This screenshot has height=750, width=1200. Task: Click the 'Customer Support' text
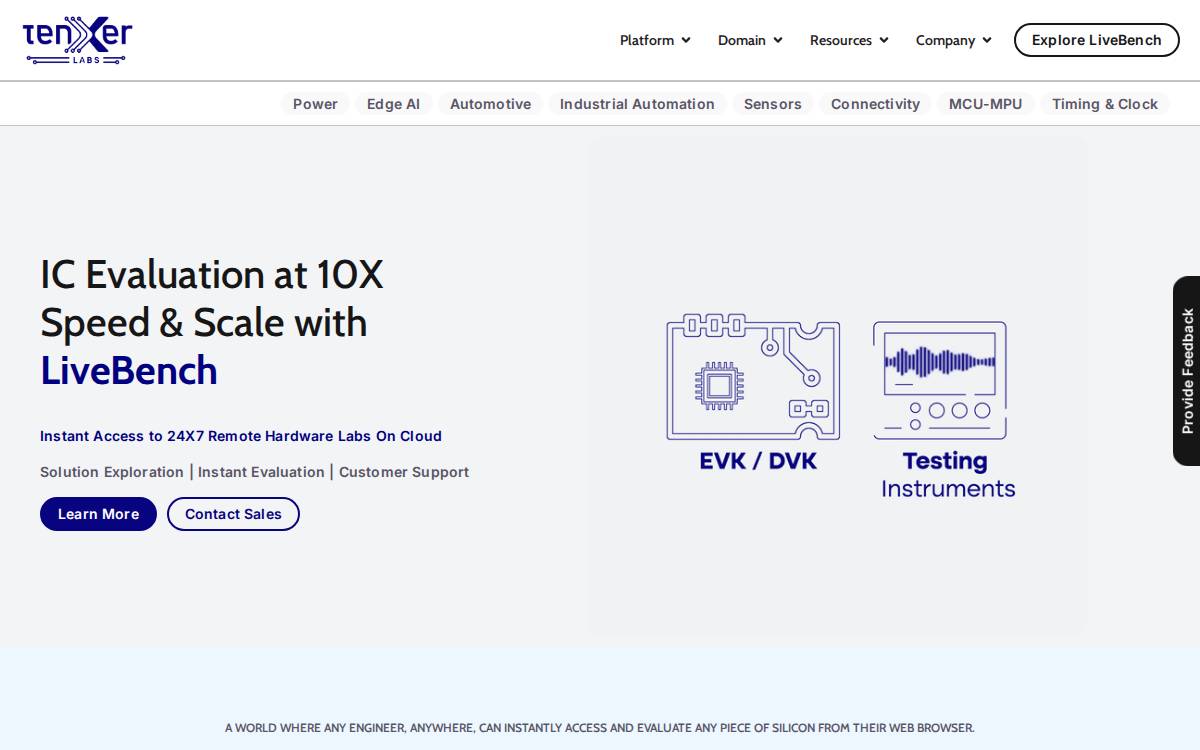pos(404,472)
